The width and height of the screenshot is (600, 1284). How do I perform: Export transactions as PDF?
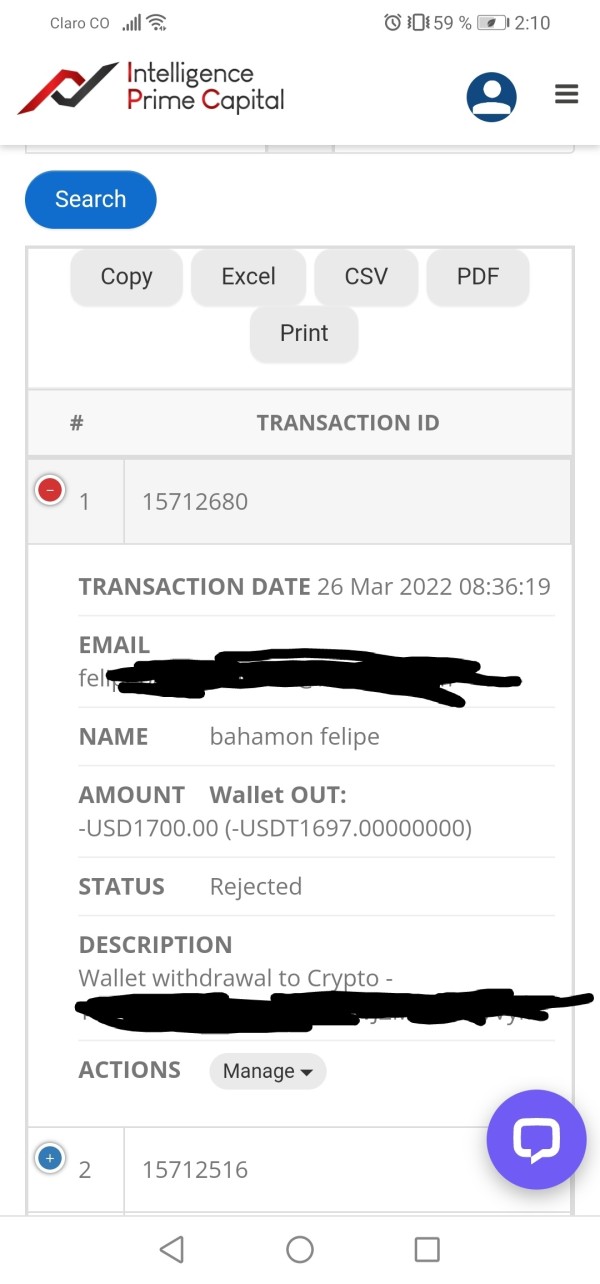click(477, 277)
